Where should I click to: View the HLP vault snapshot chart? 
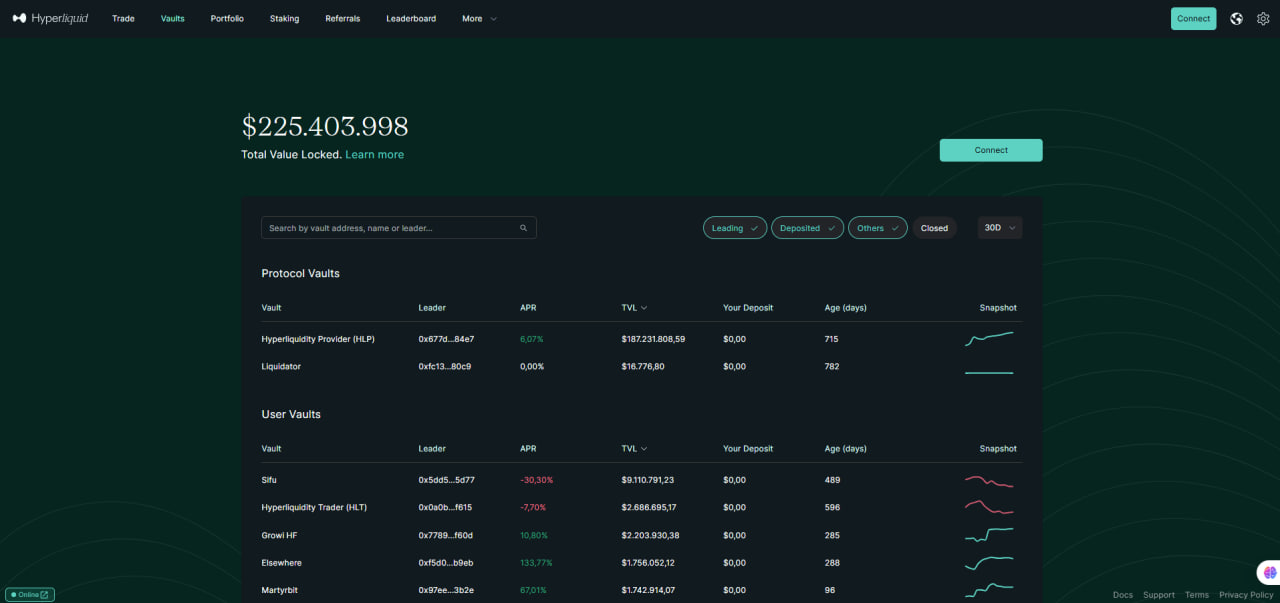tap(989, 339)
